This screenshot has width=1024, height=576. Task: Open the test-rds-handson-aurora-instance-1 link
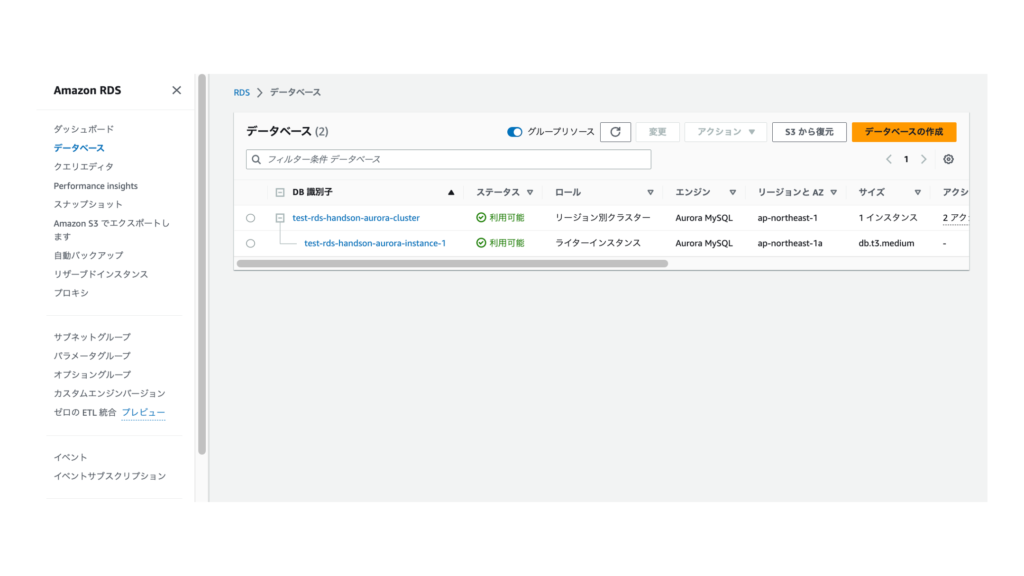point(375,243)
